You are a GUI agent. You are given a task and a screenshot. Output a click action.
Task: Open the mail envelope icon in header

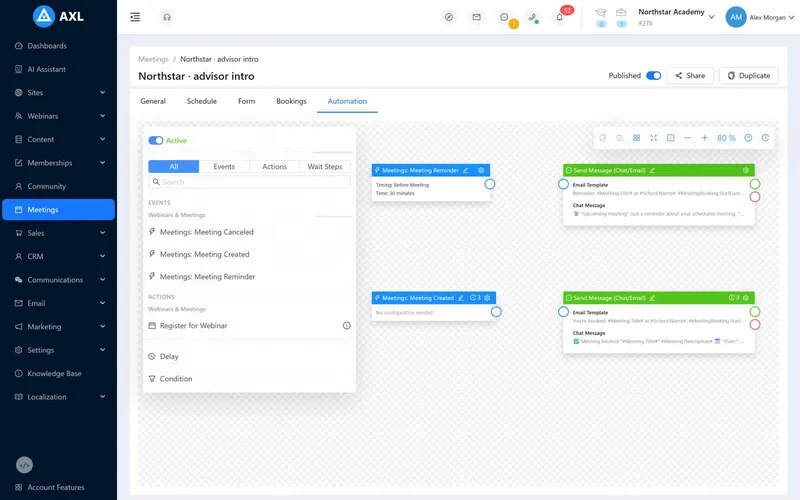[x=476, y=17]
